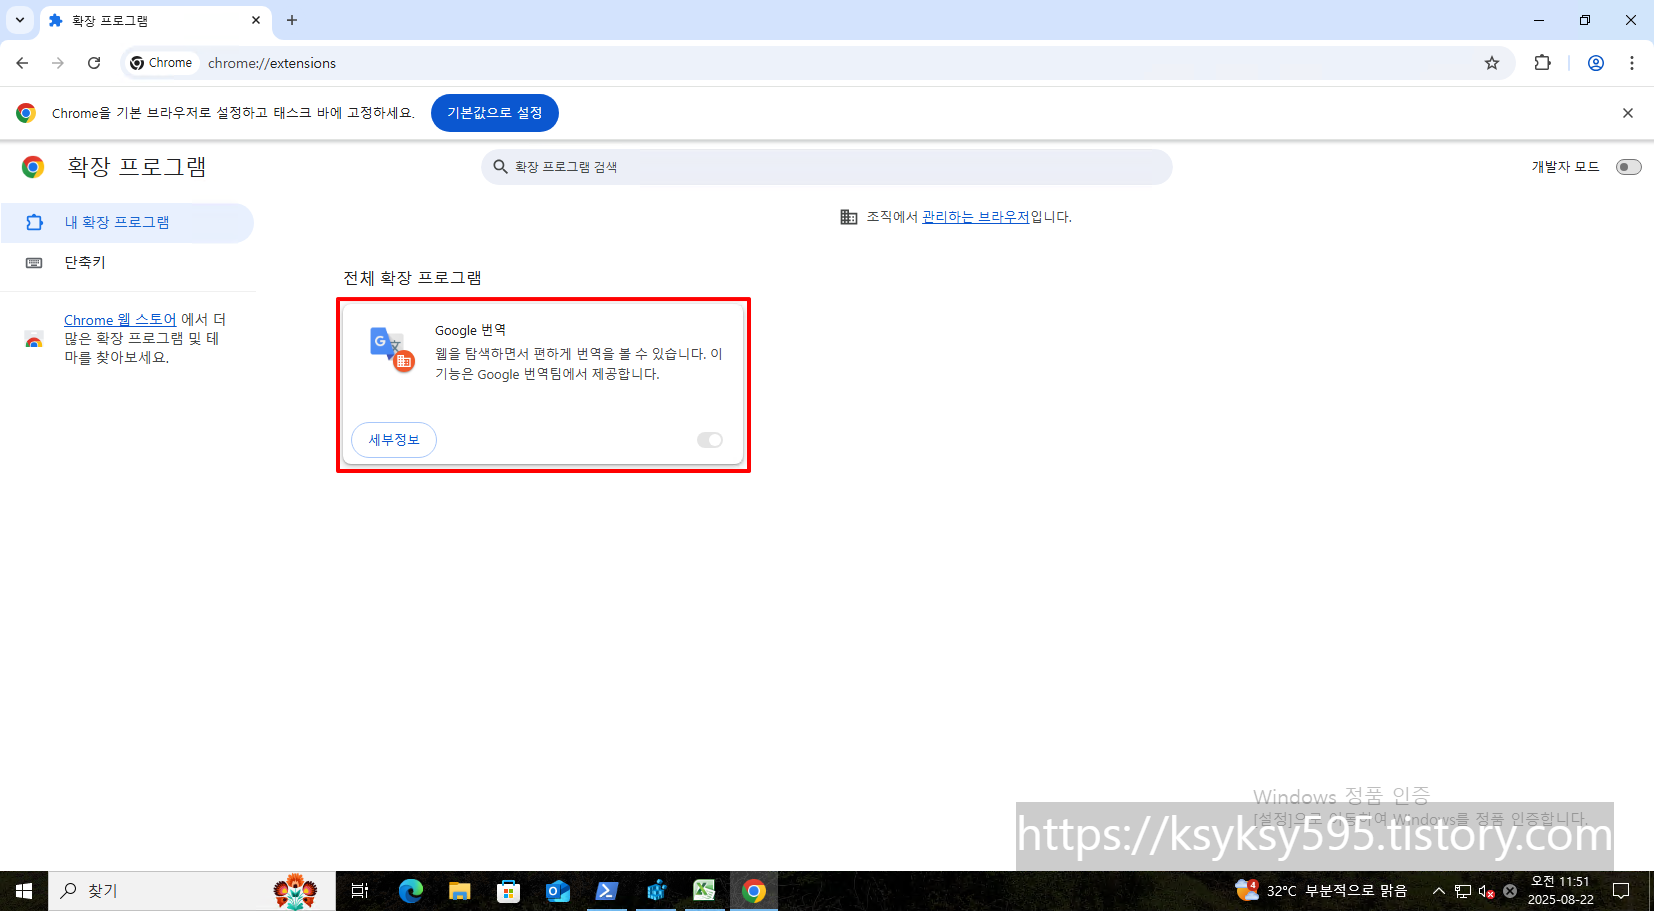Click the forward navigation arrow

(x=58, y=63)
